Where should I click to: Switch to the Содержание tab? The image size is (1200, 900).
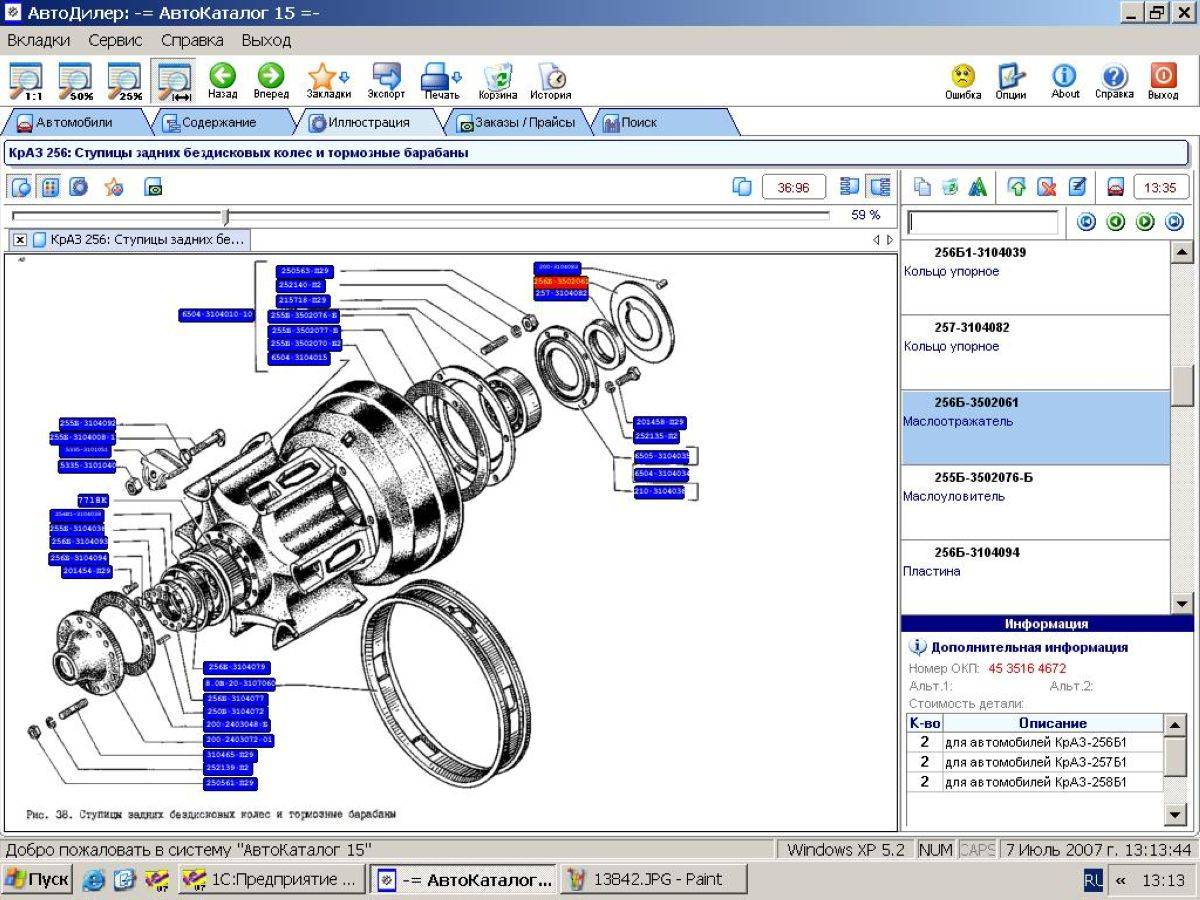click(220, 123)
